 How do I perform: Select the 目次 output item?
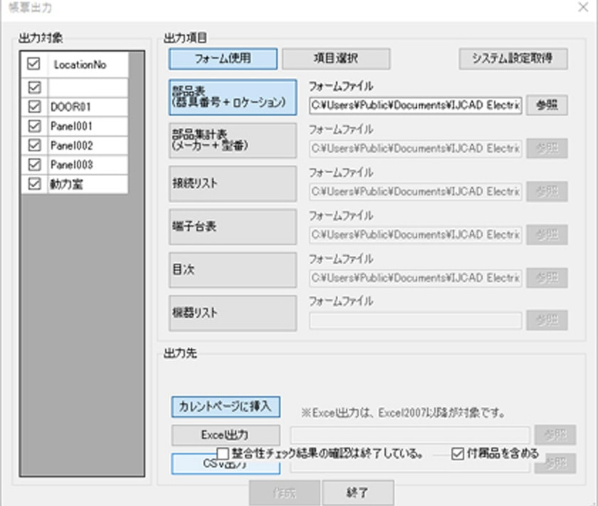233,270
